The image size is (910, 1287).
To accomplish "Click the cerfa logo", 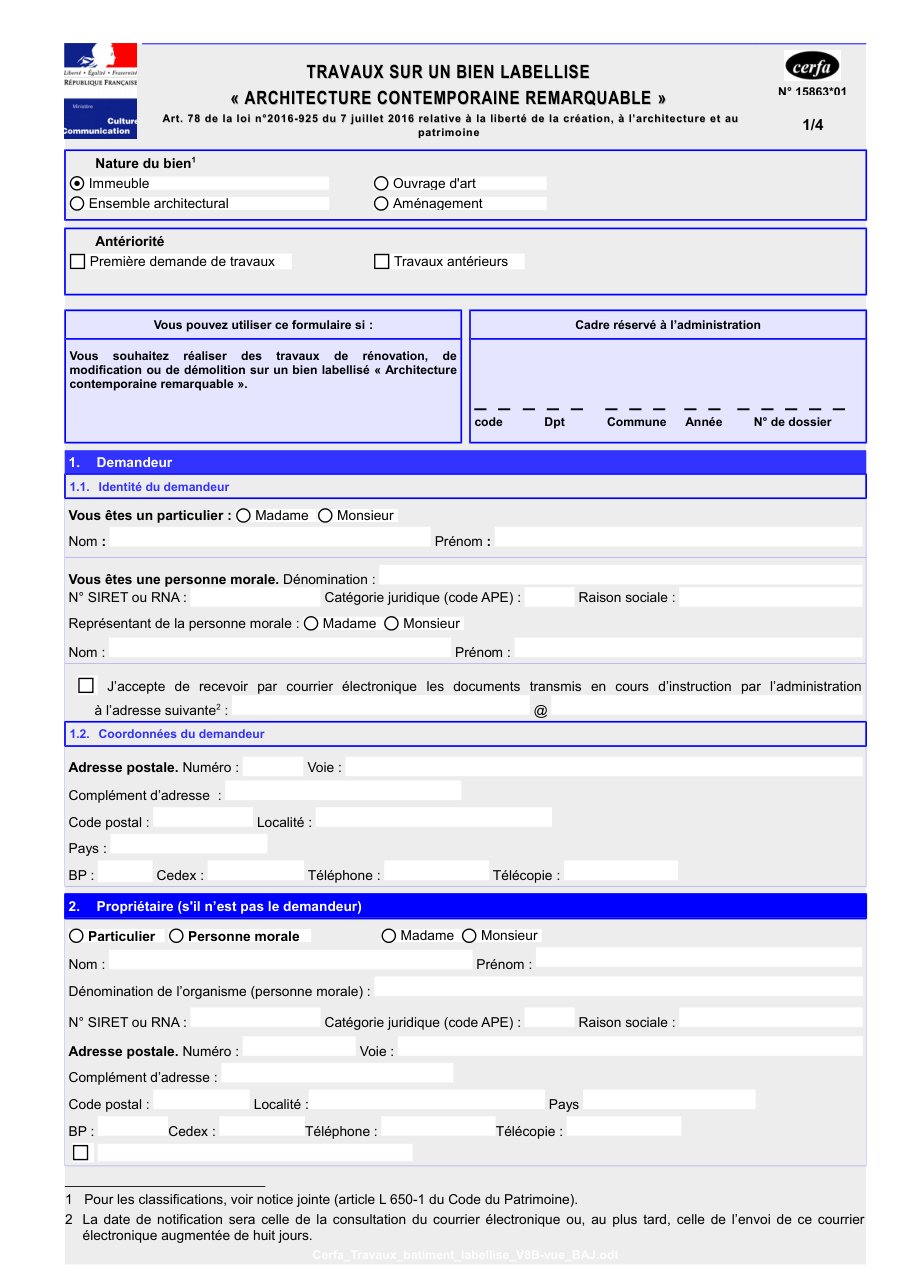I will 812,67.
